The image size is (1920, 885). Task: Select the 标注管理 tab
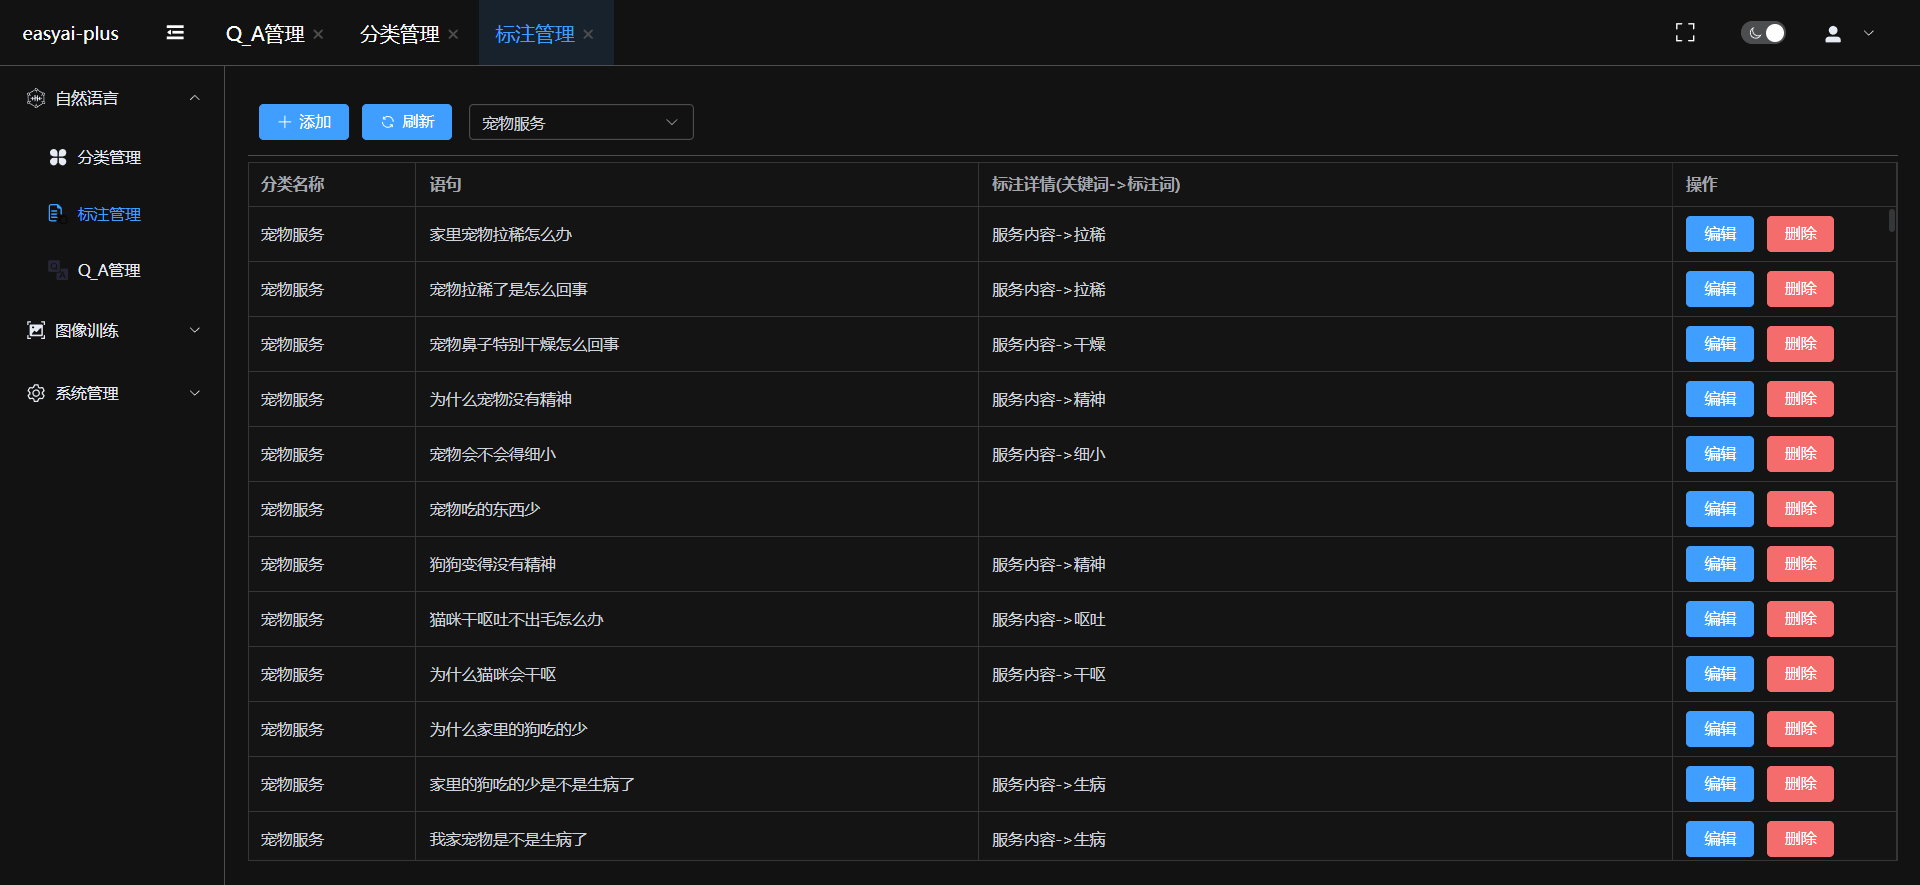(535, 34)
